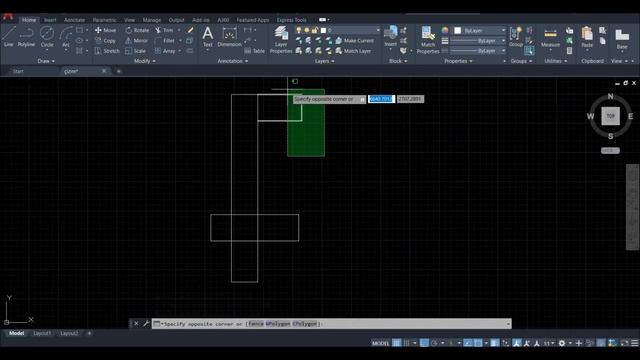
Task: Open the Insert block tool
Action: click(391, 37)
